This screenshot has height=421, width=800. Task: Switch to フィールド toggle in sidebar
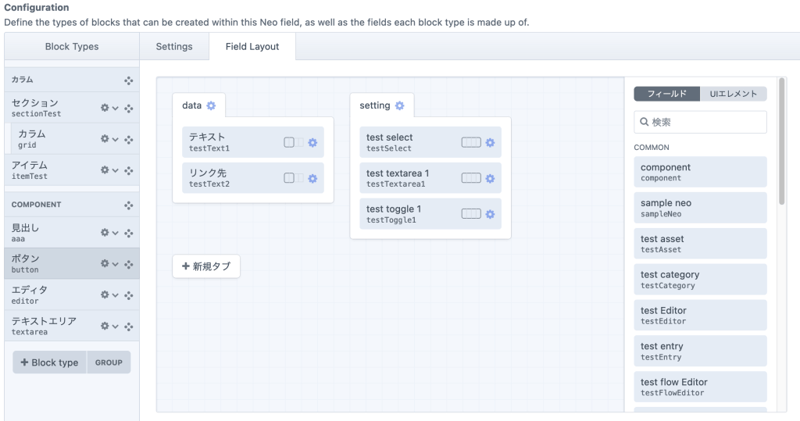666,94
